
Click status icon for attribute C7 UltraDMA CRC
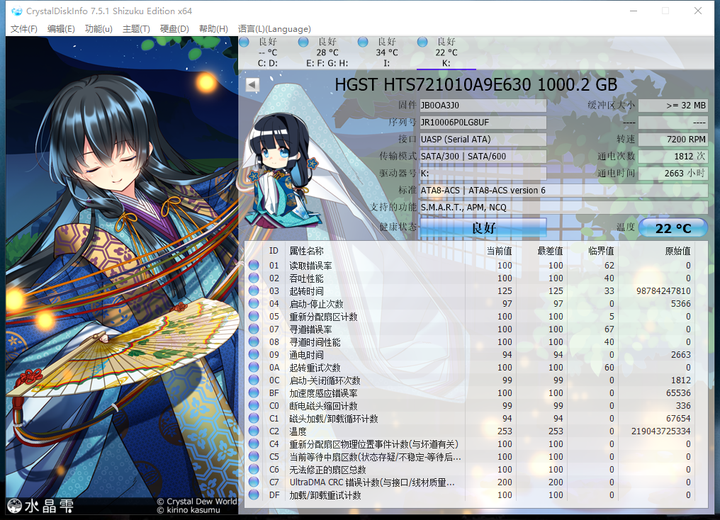pos(254,482)
